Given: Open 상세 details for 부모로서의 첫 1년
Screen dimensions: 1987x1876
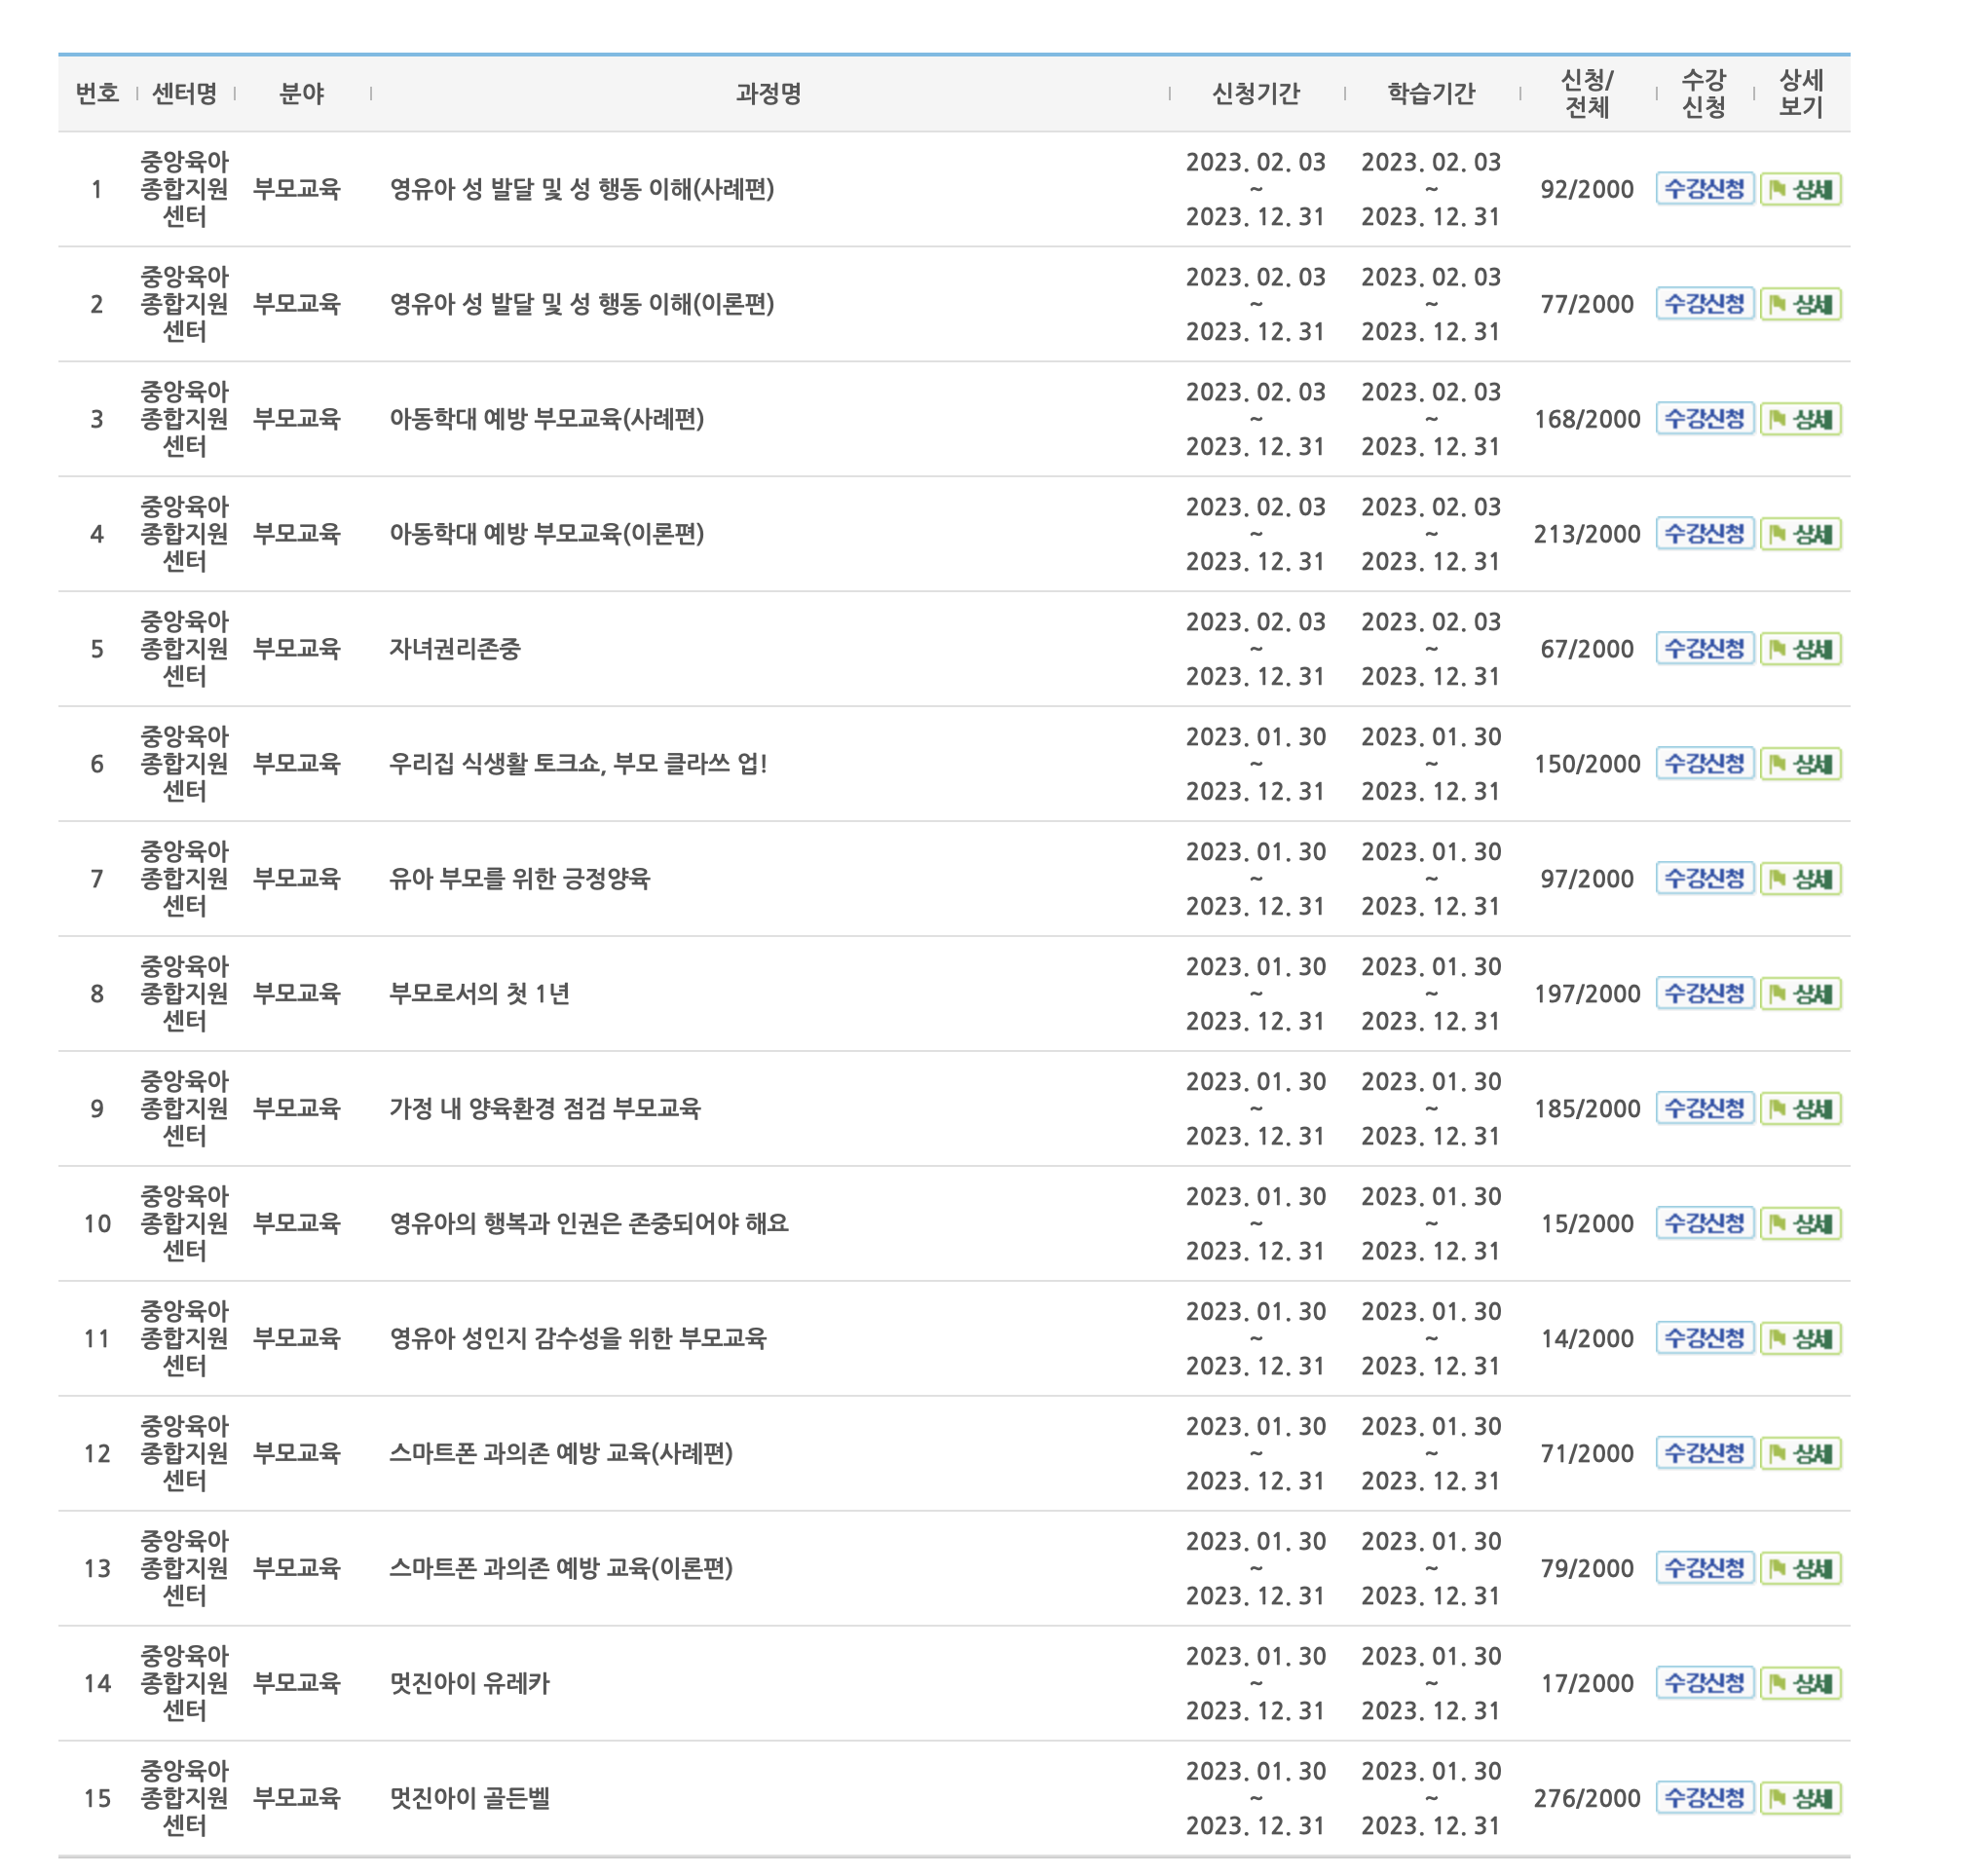Looking at the screenshot, I should (1800, 994).
